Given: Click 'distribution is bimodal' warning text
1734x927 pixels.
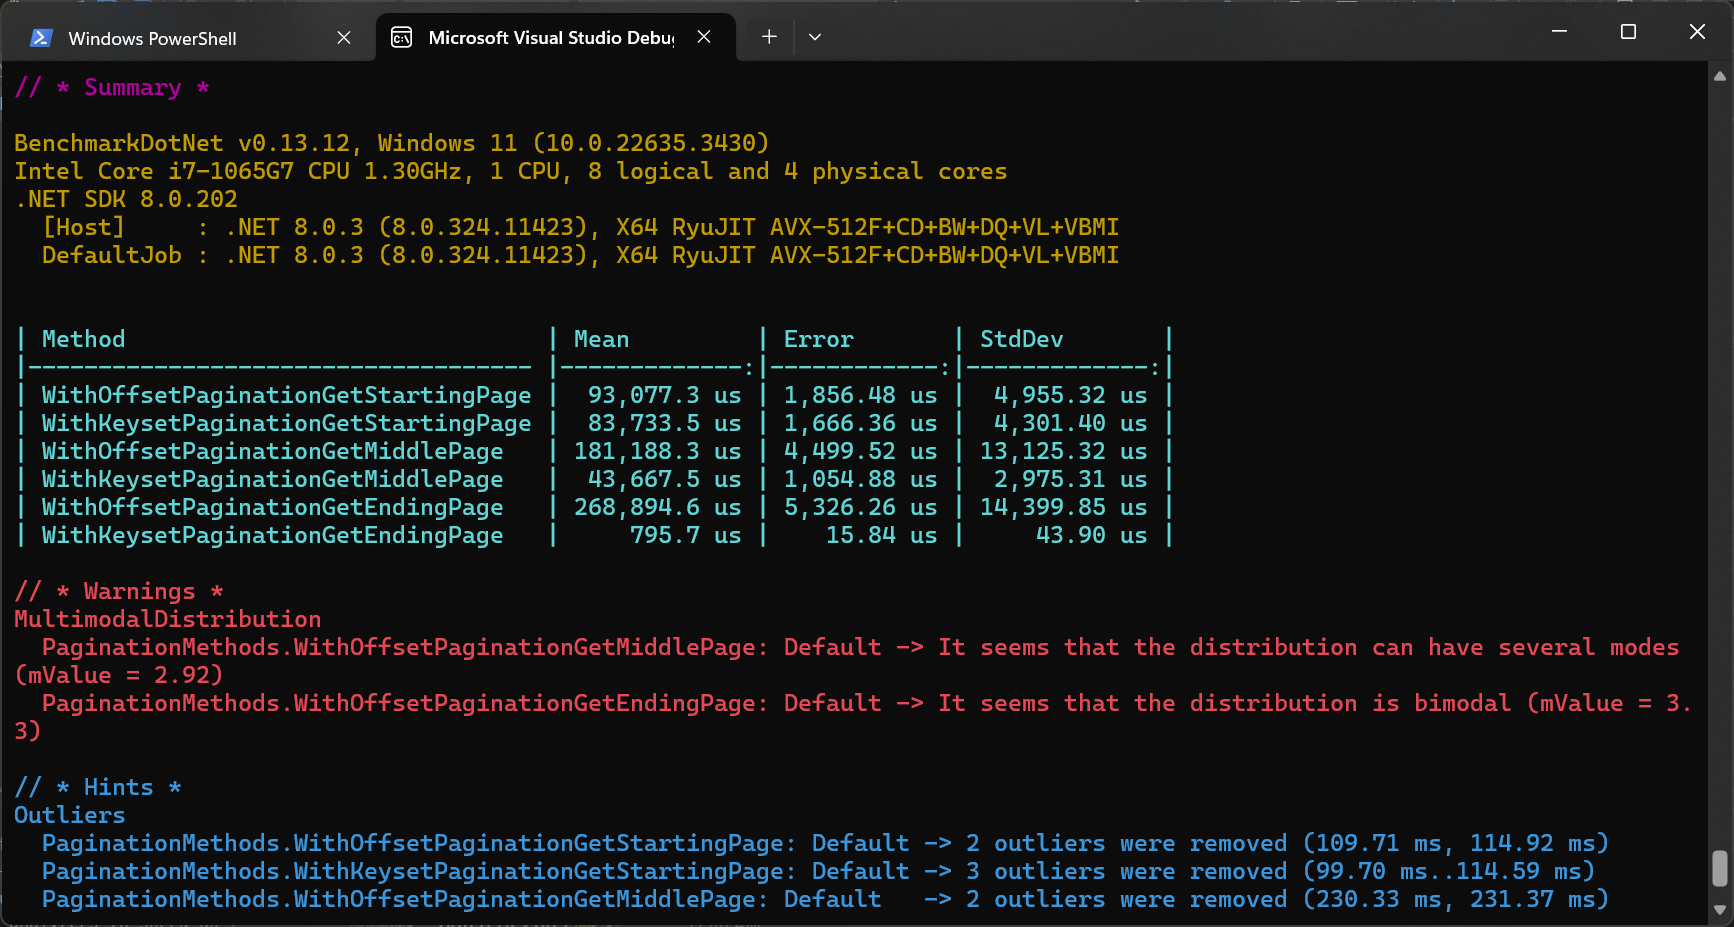Looking at the screenshot, I should tap(1351, 704).
